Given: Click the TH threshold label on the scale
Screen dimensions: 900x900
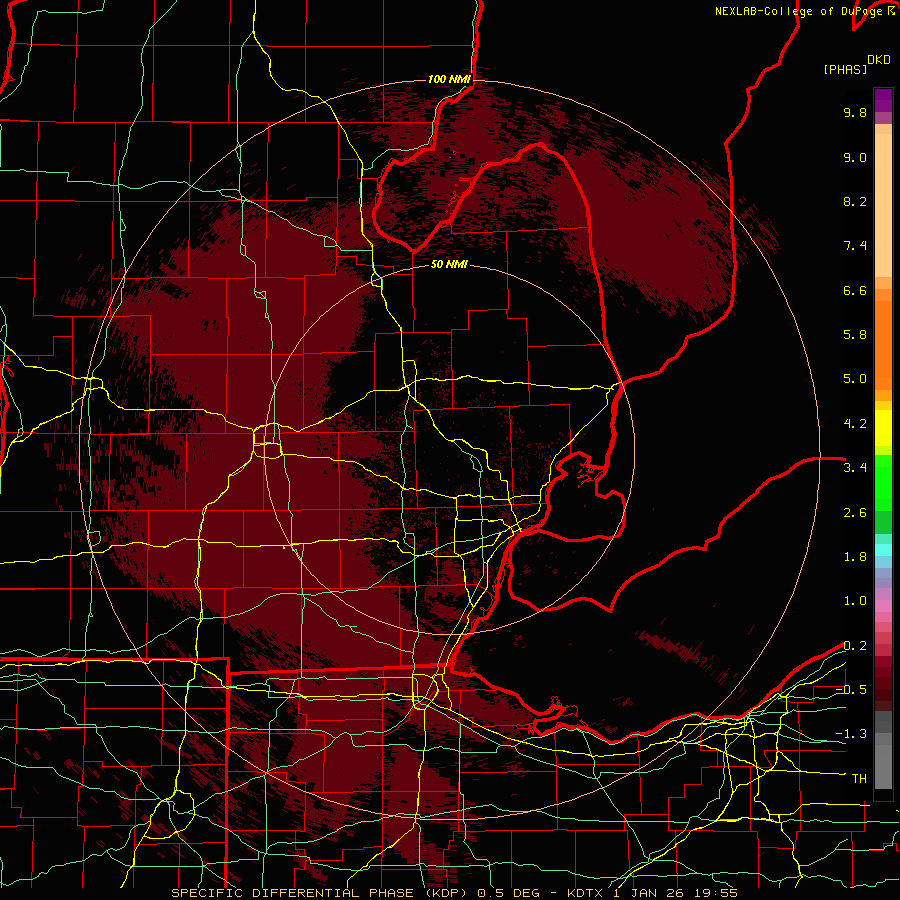Looking at the screenshot, I should coord(859,779).
